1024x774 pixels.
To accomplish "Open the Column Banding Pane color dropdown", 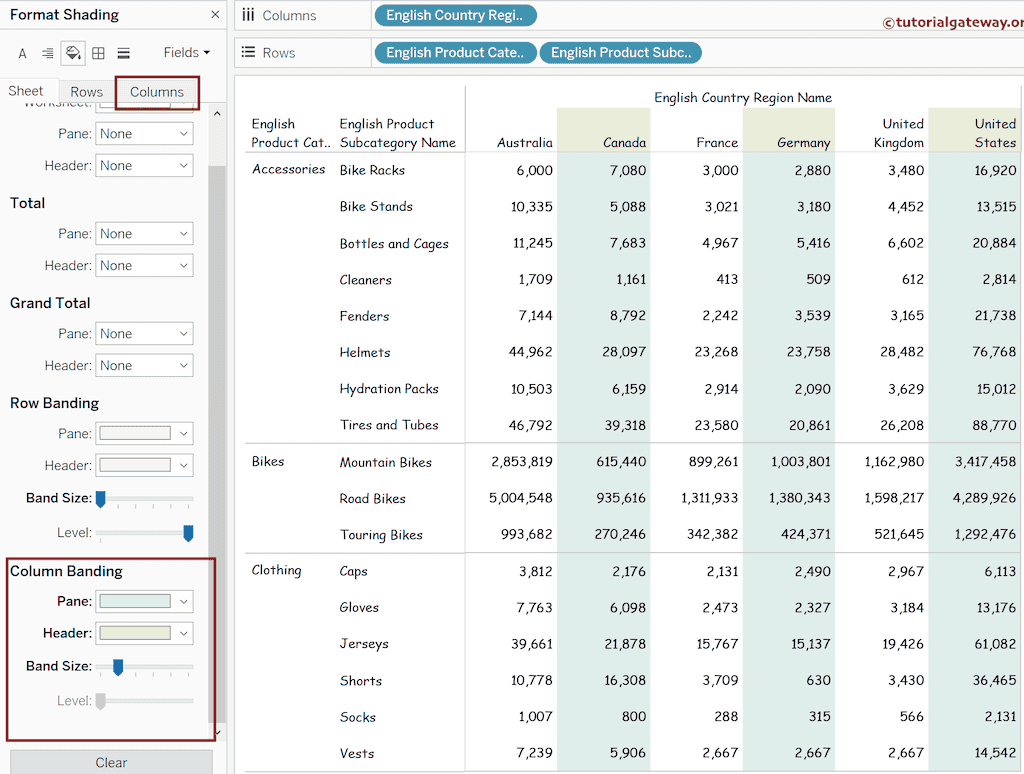I will click(144, 601).
